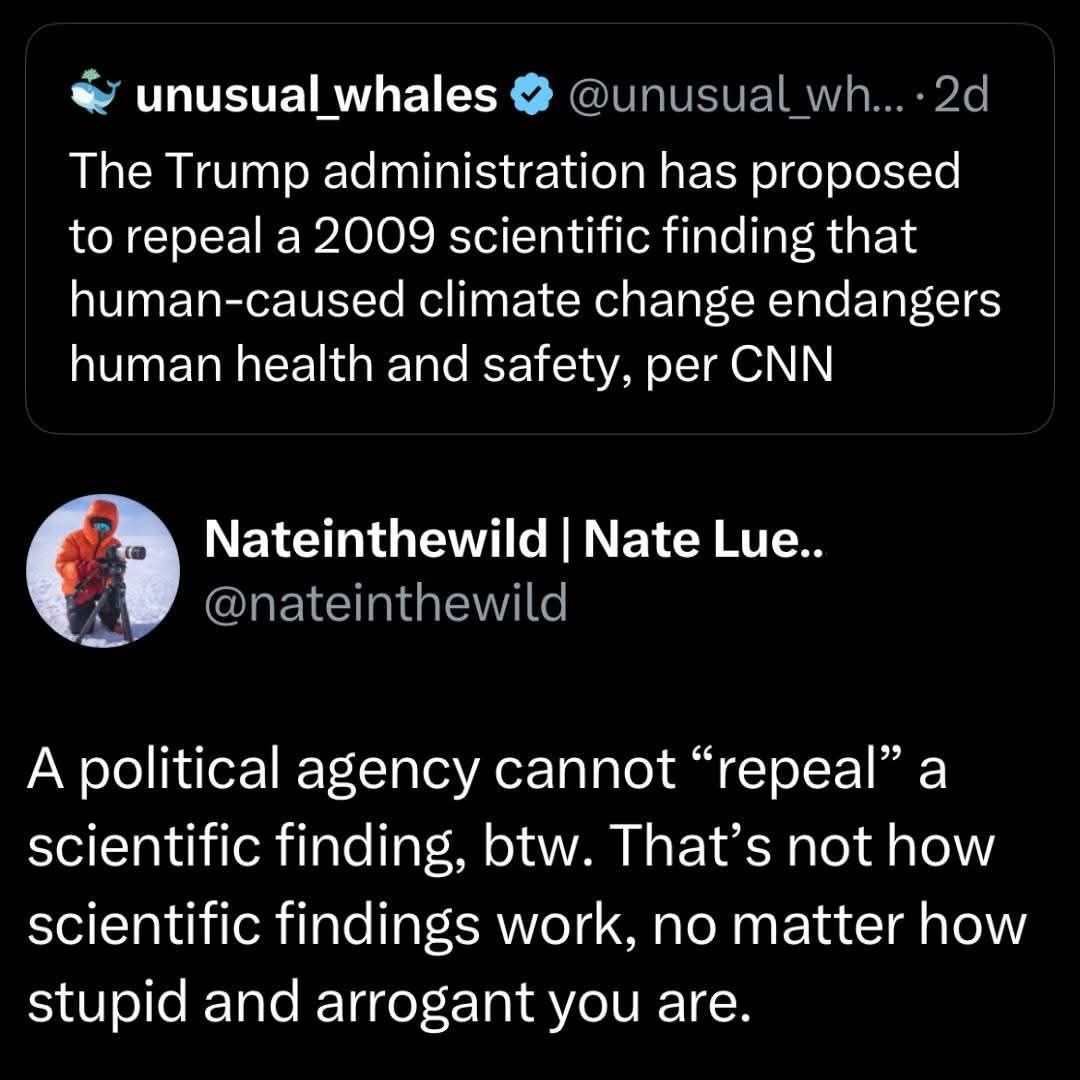This screenshot has height=1080, width=1080.
Task: Open the @nateinthewild handle
Action: [385, 602]
